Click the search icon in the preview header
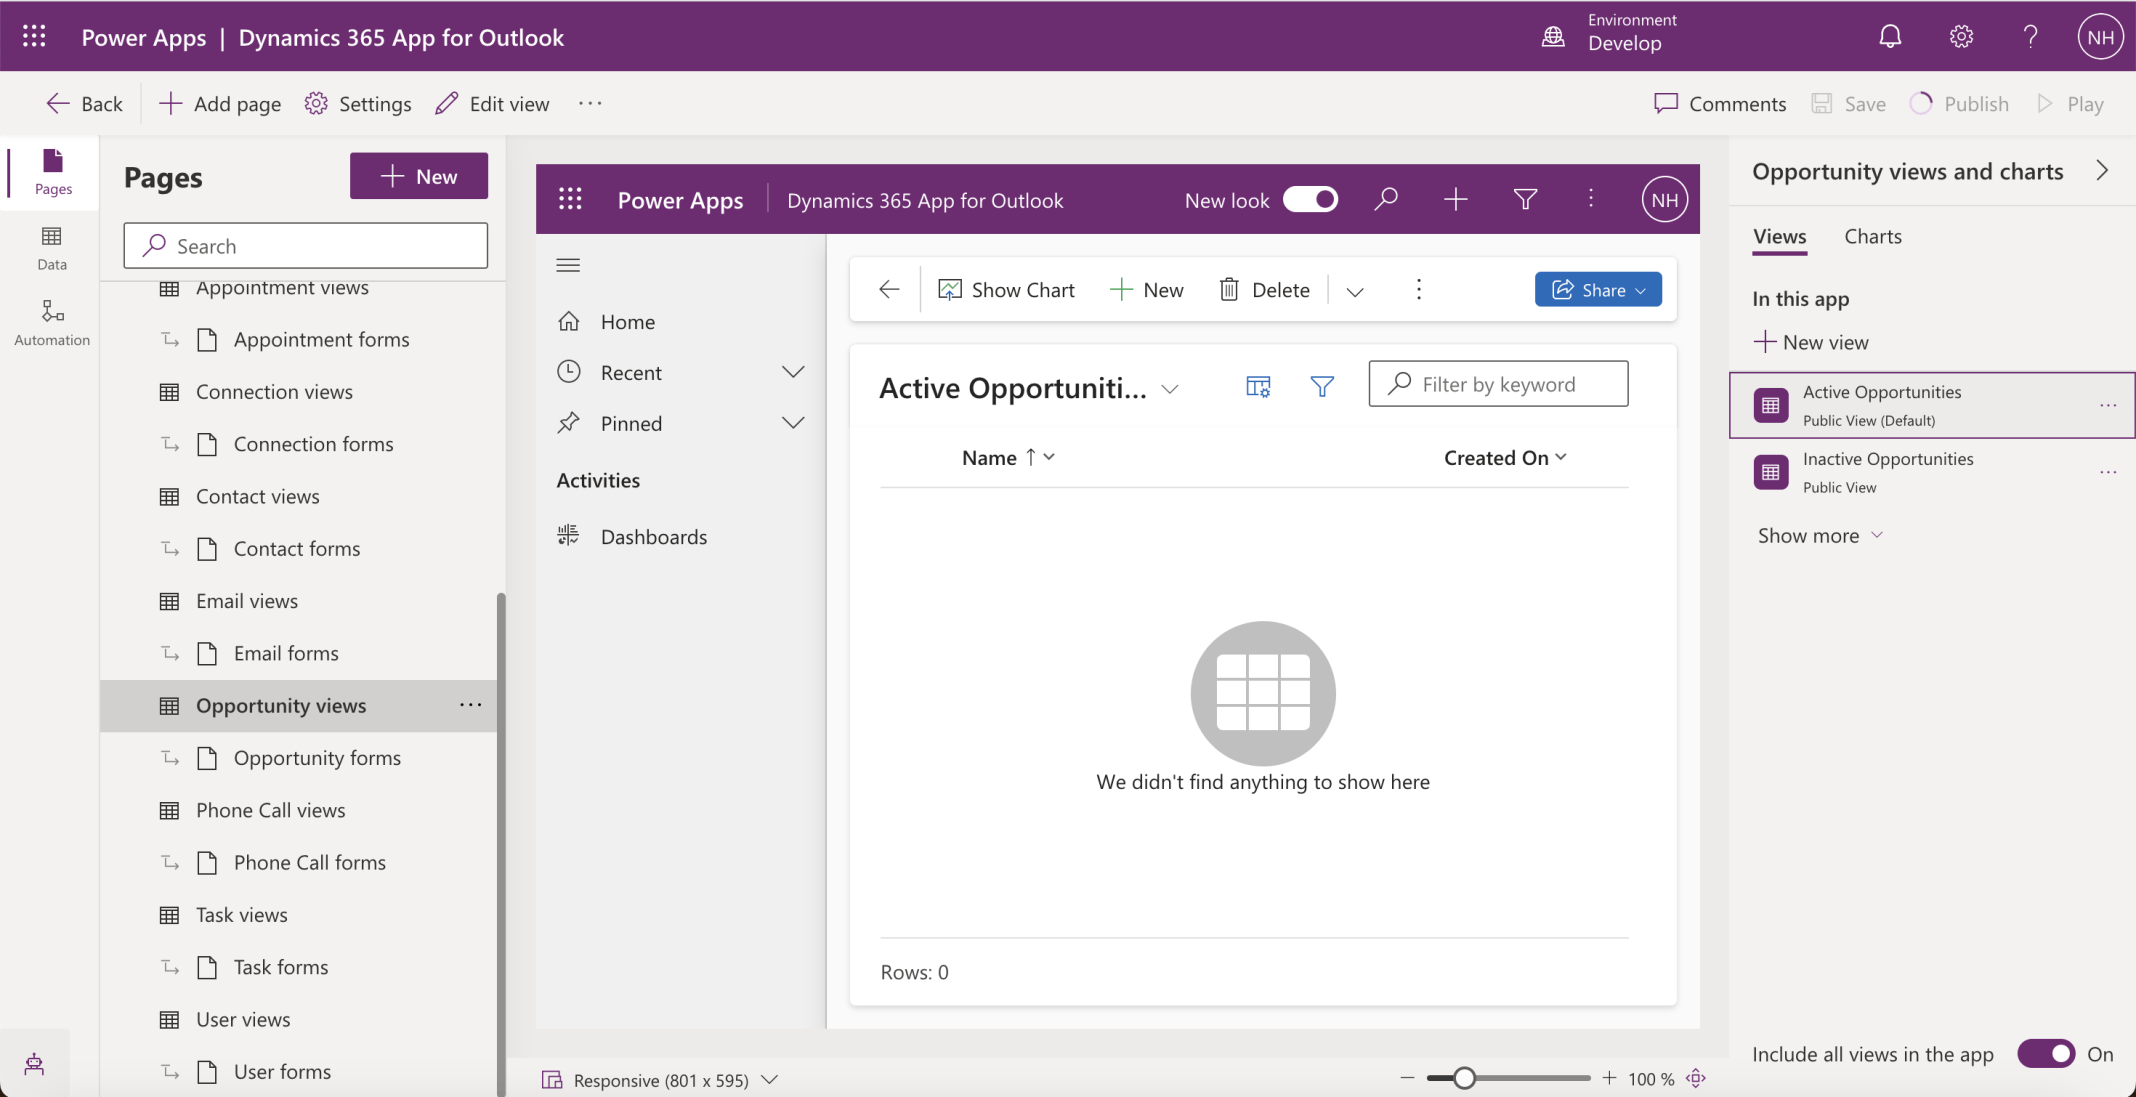2136x1097 pixels. point(1386,199)
